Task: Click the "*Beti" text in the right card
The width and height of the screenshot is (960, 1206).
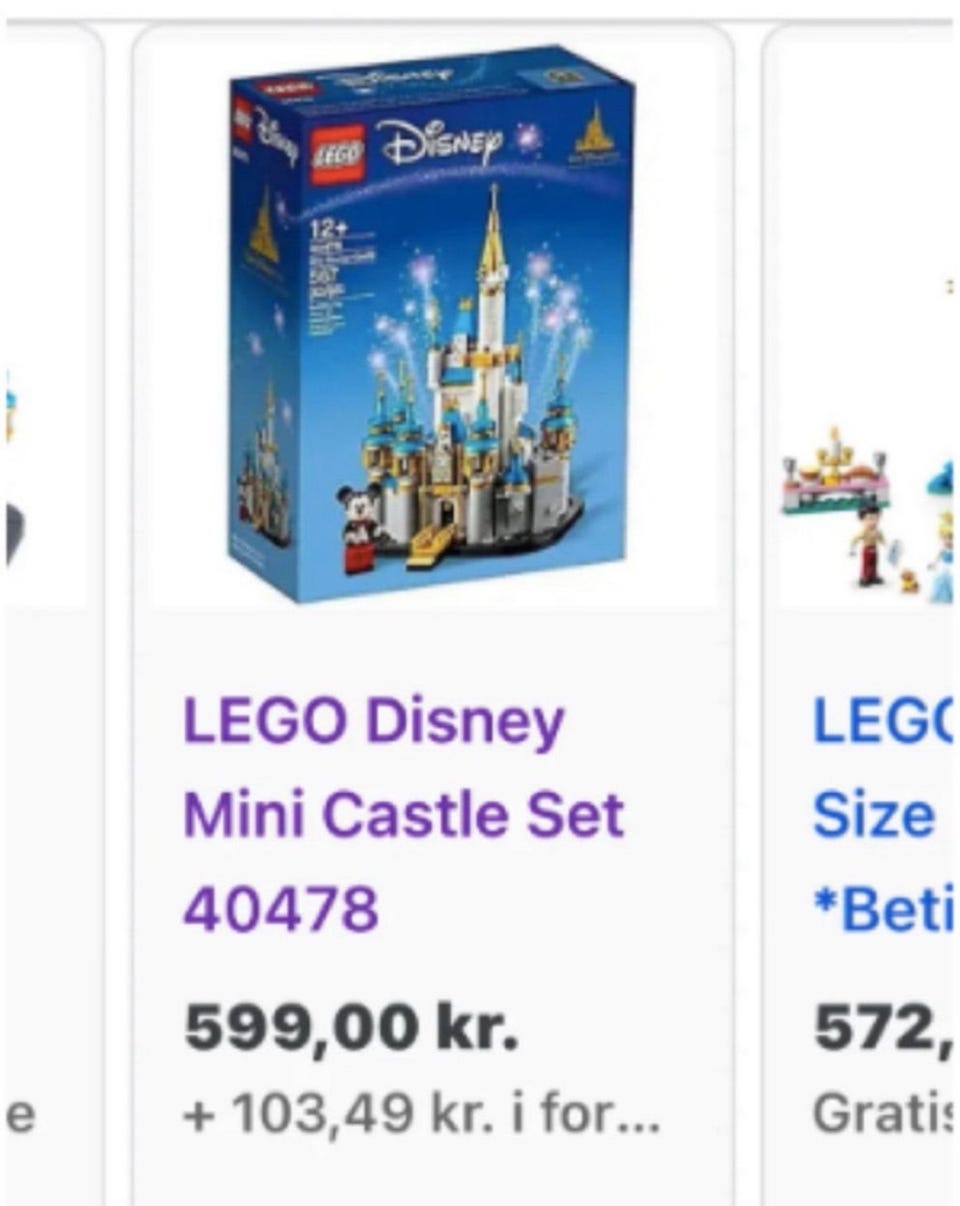Action: pyautogui.click(x=881, y=908)
